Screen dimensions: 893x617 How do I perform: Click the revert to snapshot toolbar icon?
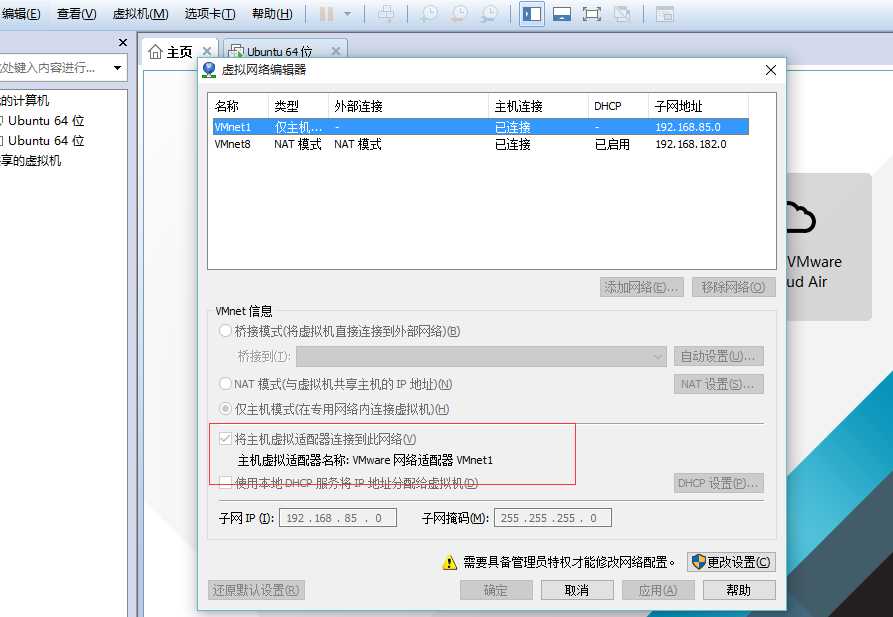tap(459, 14)
